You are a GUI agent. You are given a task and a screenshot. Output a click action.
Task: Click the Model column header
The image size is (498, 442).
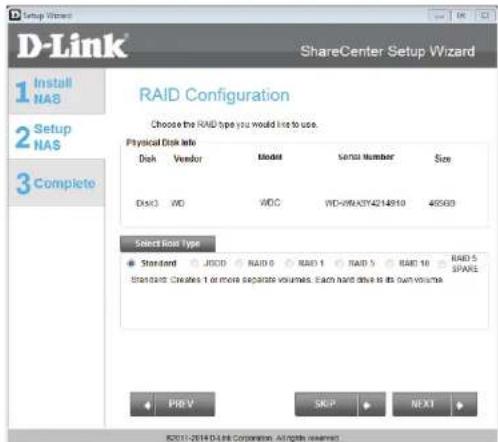[270, 157]
